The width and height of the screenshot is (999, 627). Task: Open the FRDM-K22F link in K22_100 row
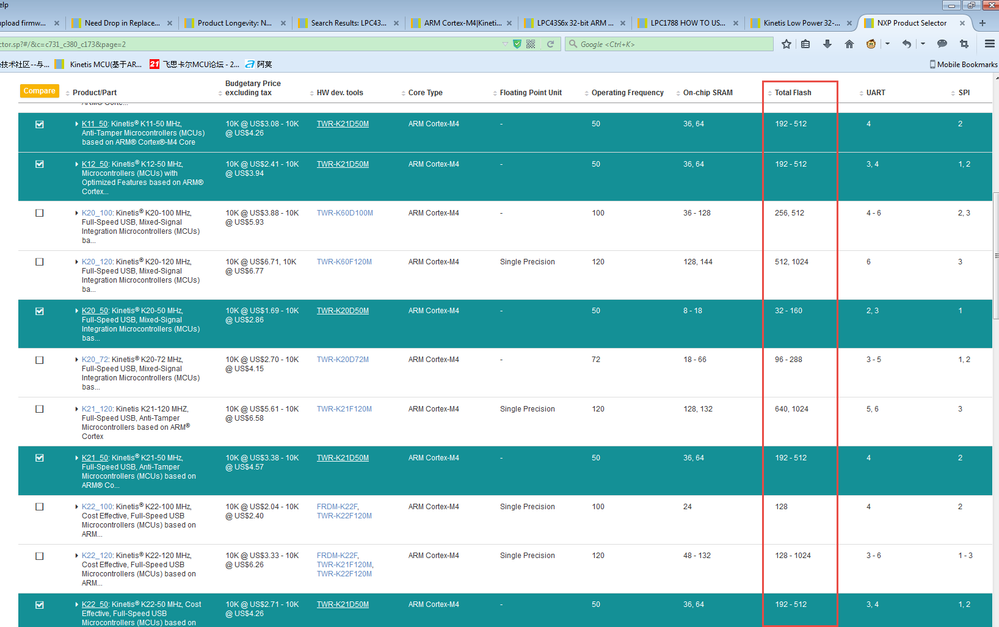(x=338, y=507)
